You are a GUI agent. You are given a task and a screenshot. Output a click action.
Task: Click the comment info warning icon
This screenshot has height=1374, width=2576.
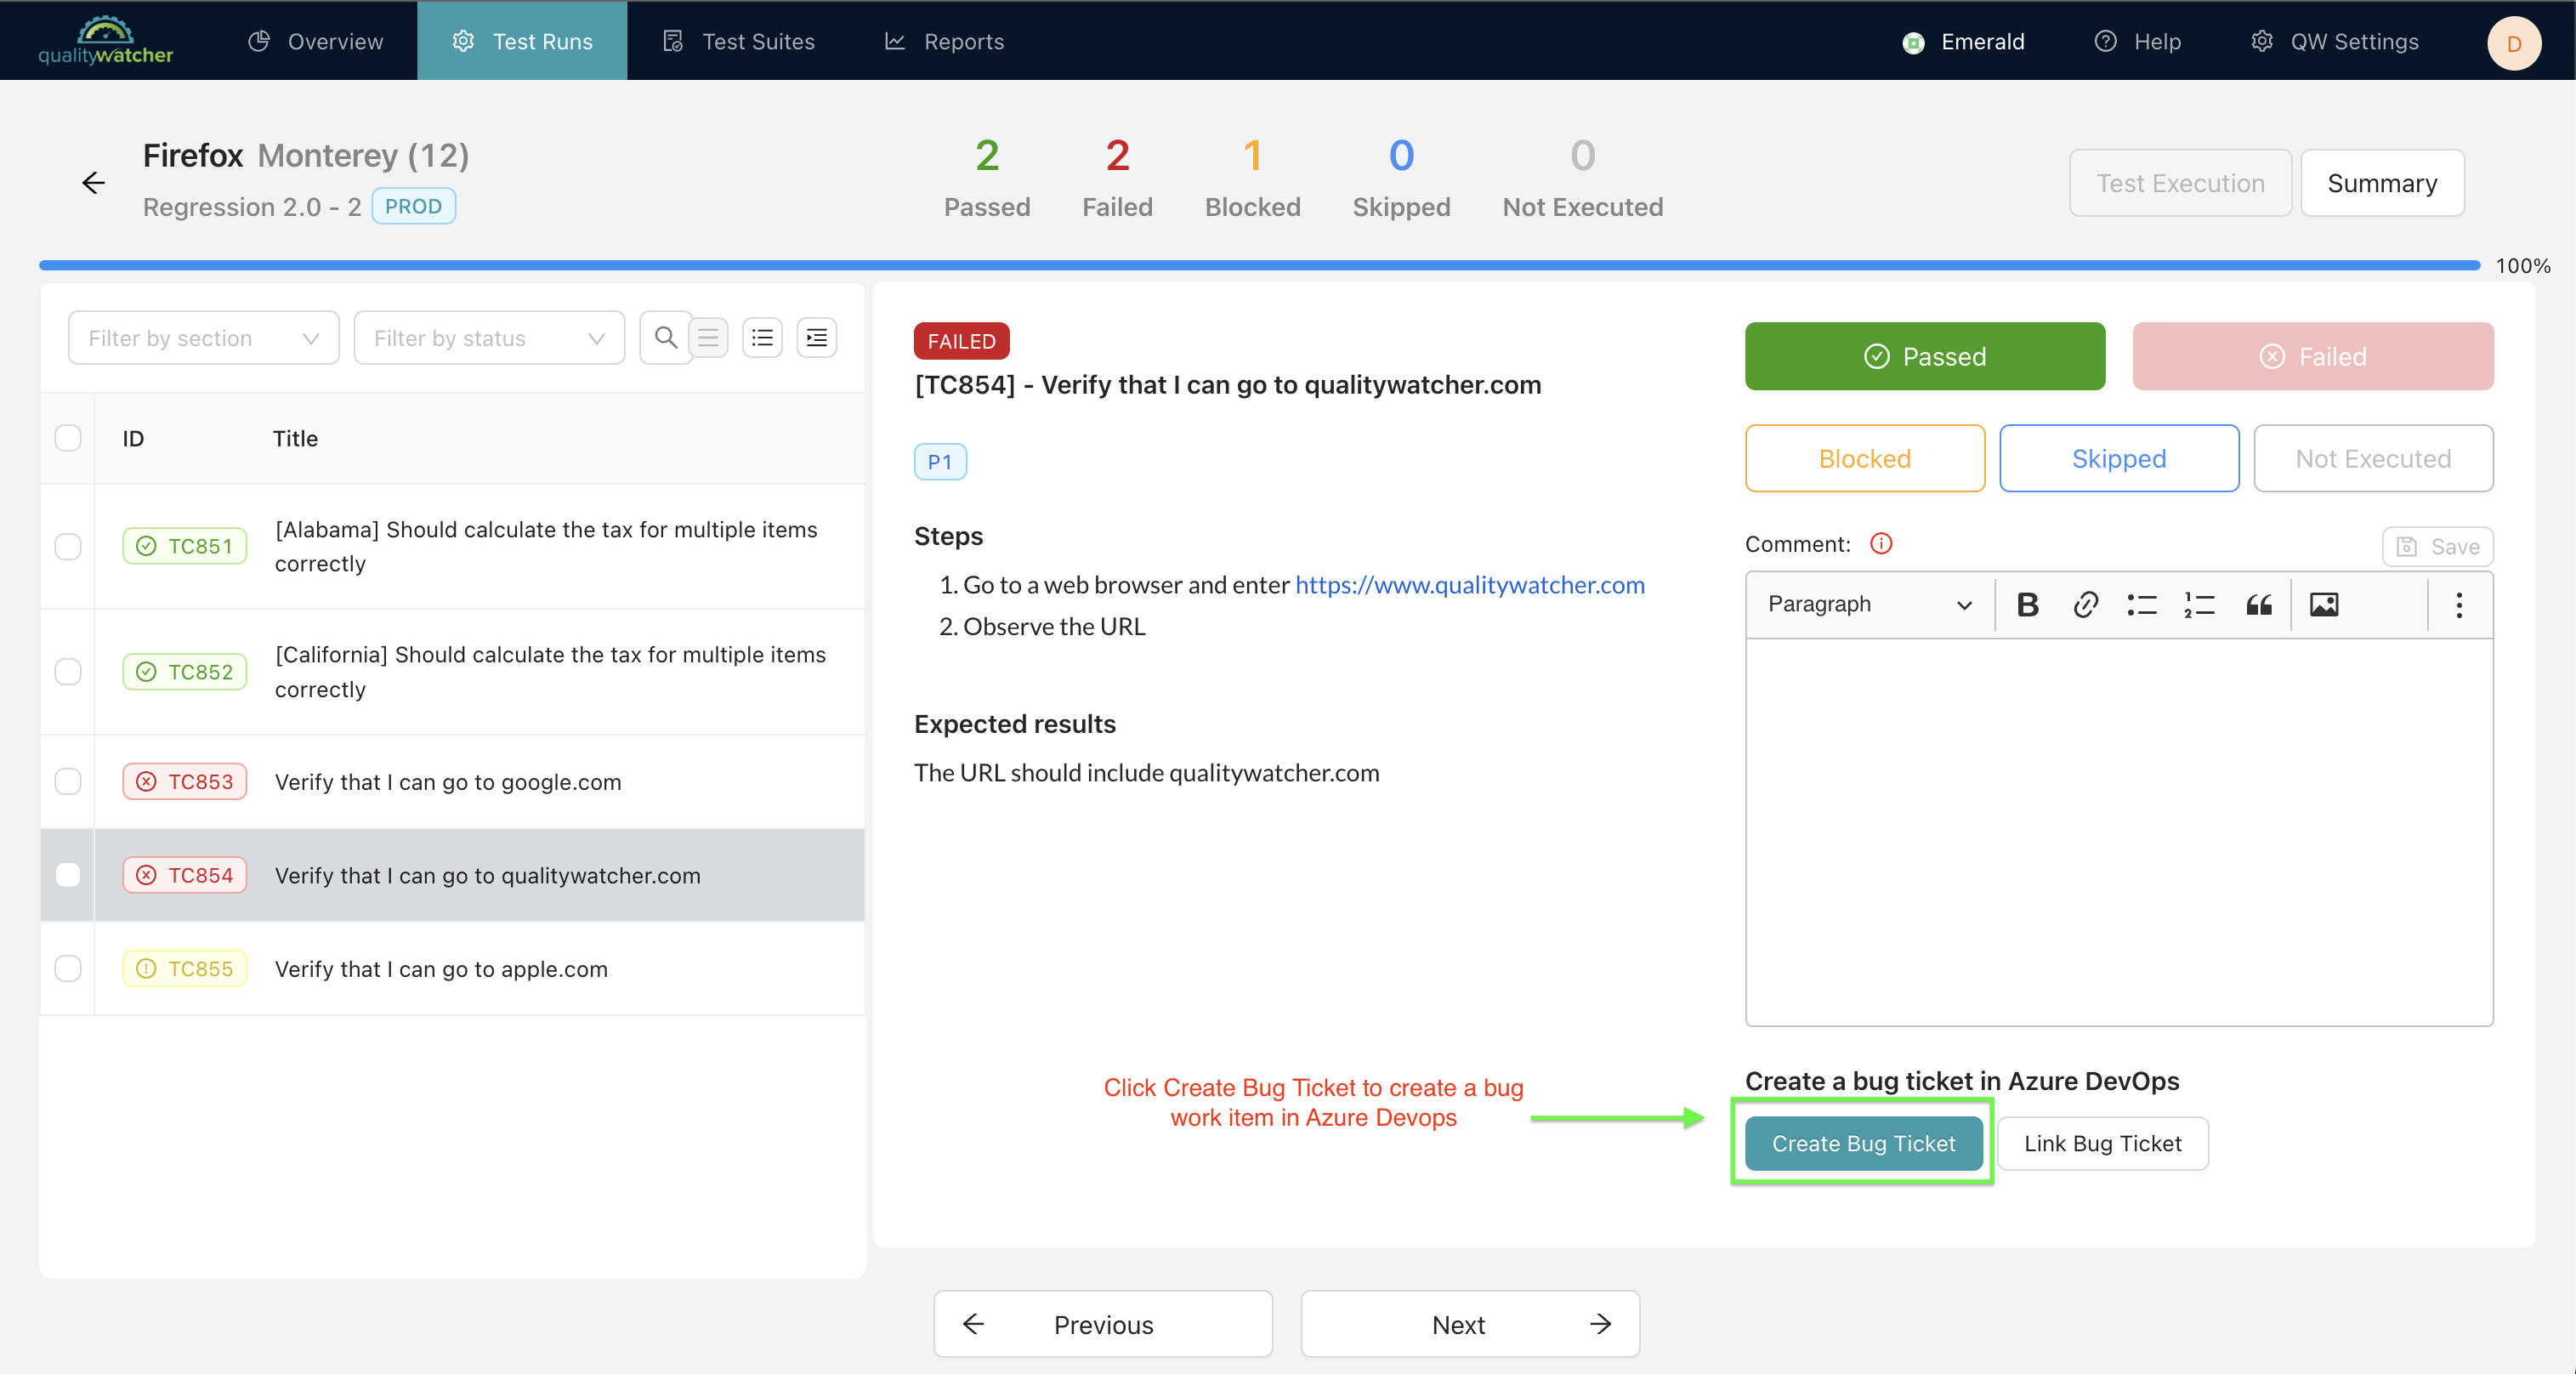tap(1881, 543)
